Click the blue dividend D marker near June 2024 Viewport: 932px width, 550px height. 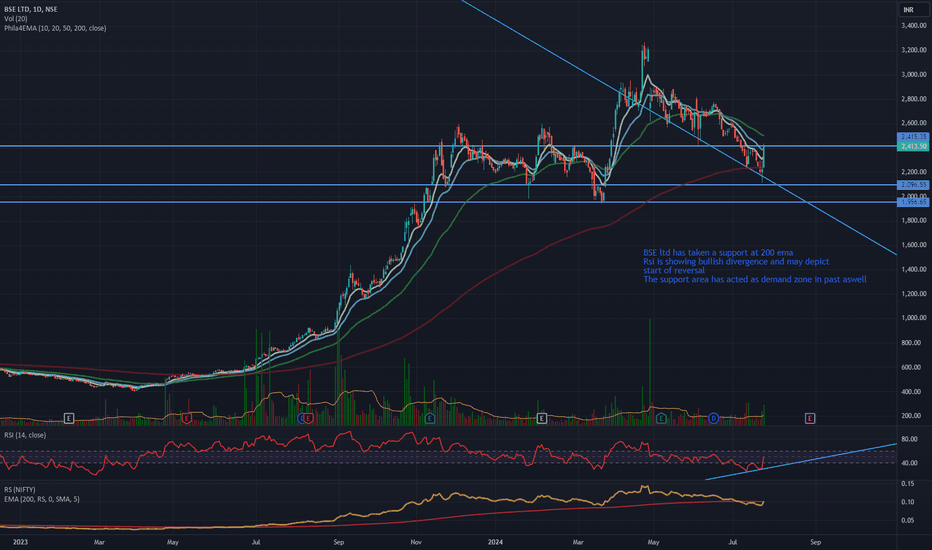click(713, 419)
